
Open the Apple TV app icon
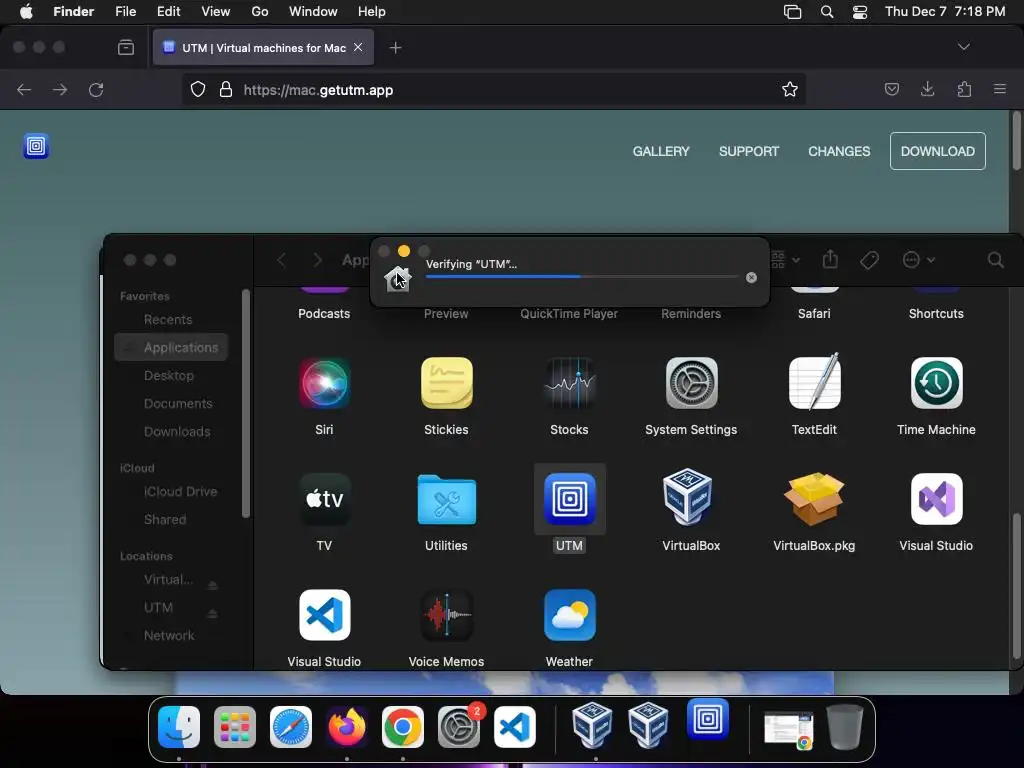(x=325, y=499)
